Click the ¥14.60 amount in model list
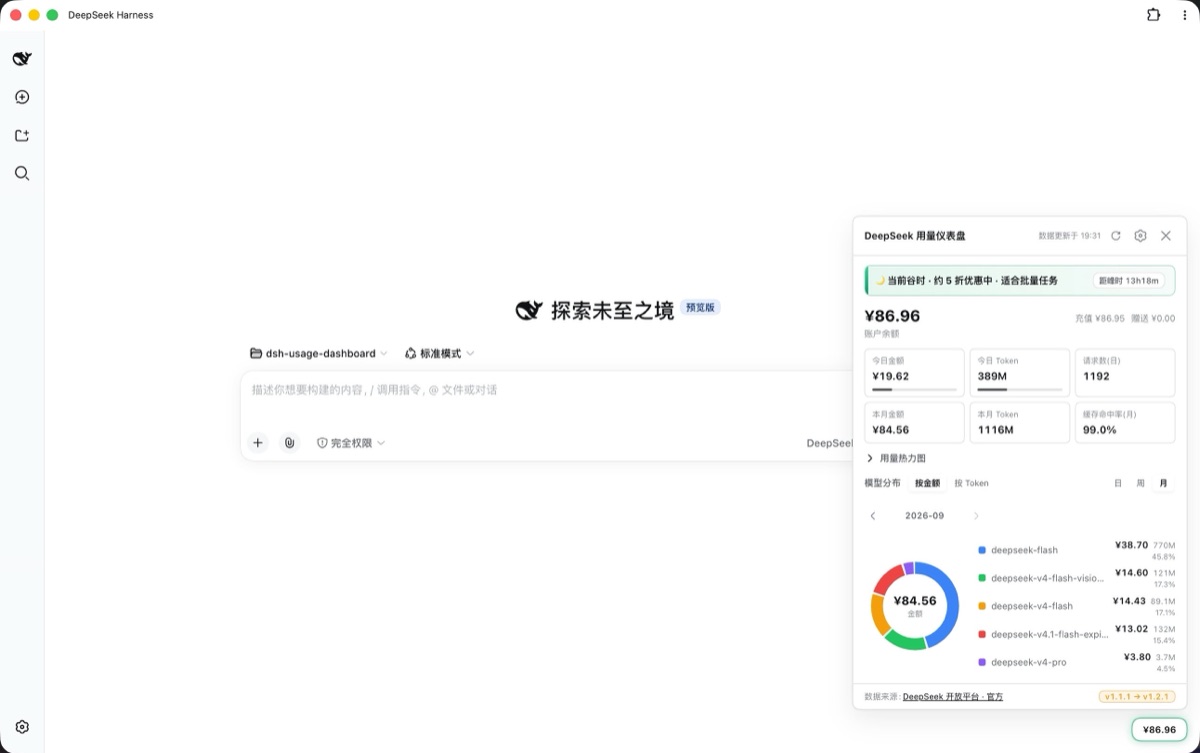 pos(1131,573)
